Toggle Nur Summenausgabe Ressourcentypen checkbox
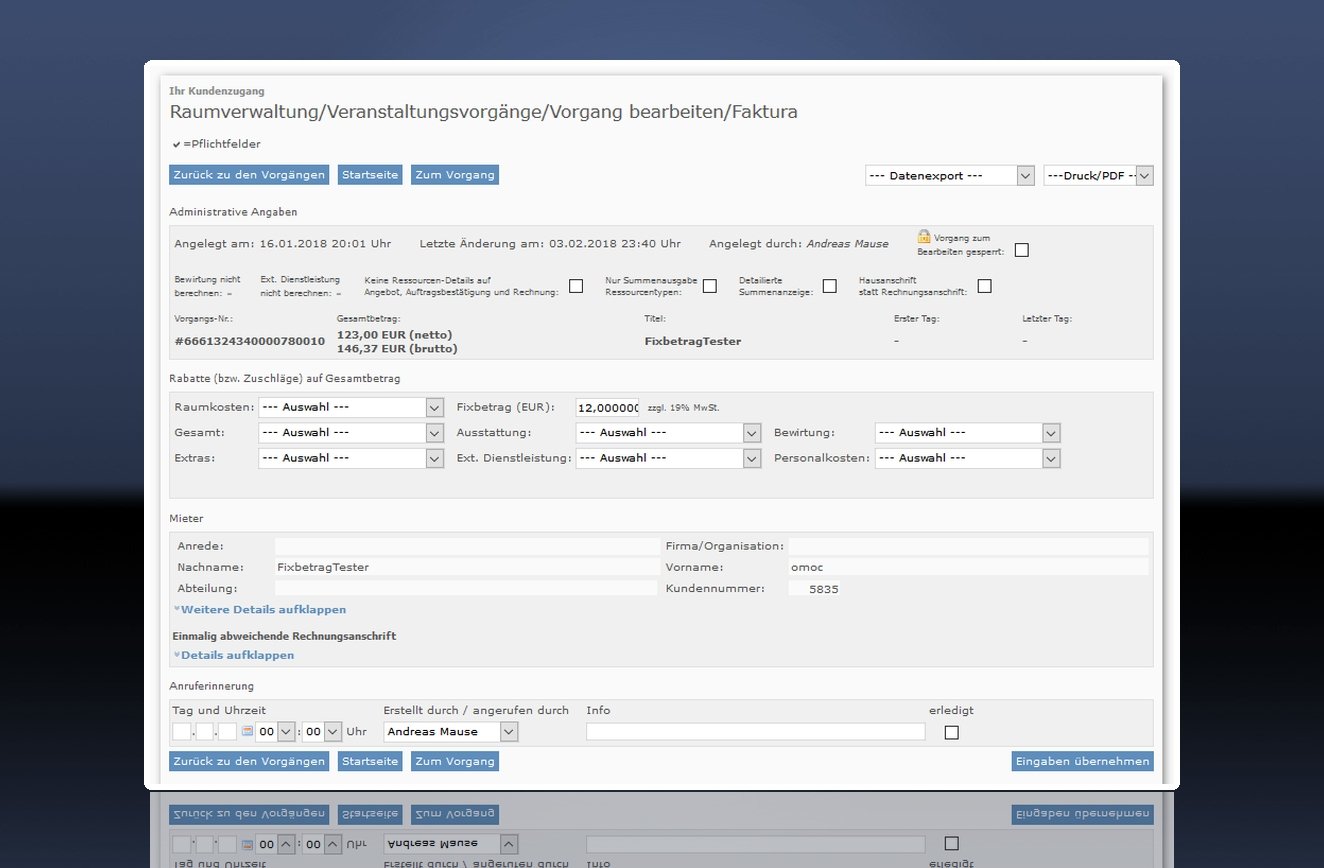 coord(710,286)
